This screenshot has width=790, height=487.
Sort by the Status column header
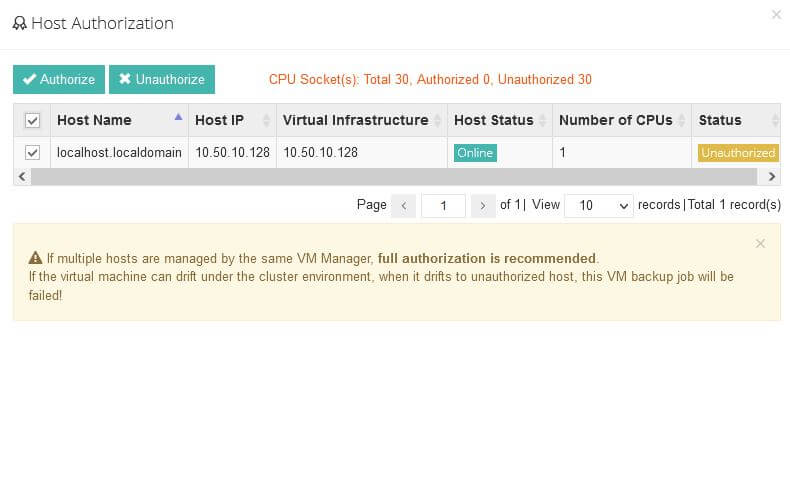[x=736, y=120]
